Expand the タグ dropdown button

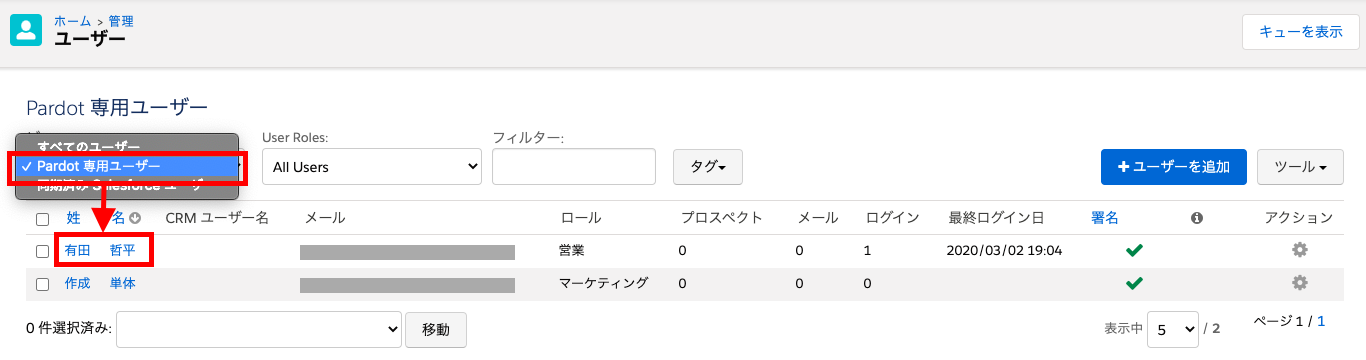[x=708, y=167]
